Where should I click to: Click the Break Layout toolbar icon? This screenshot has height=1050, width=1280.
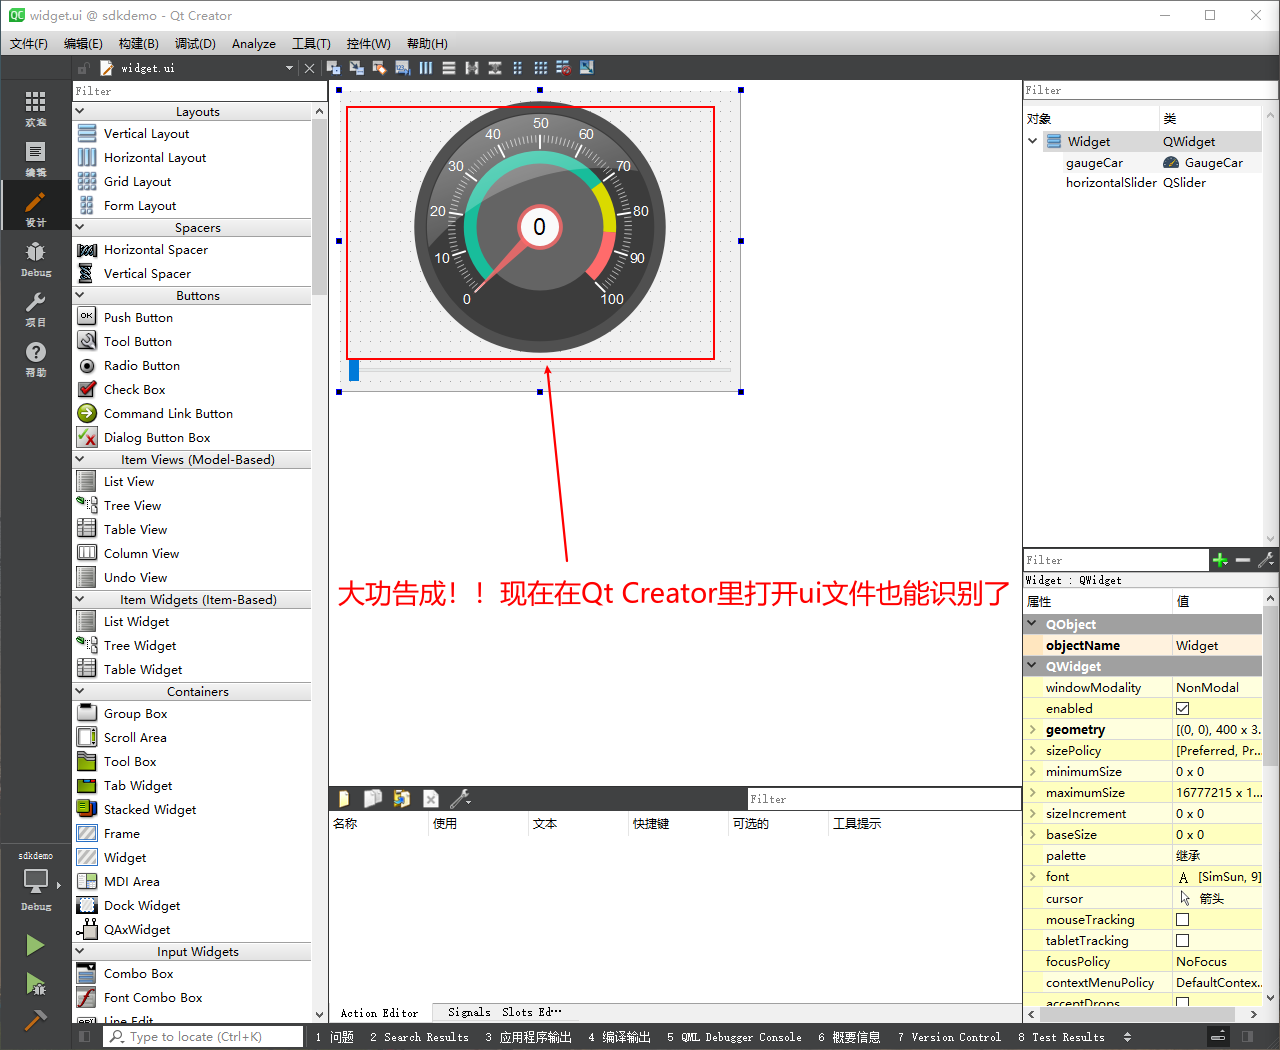(563, 67)
